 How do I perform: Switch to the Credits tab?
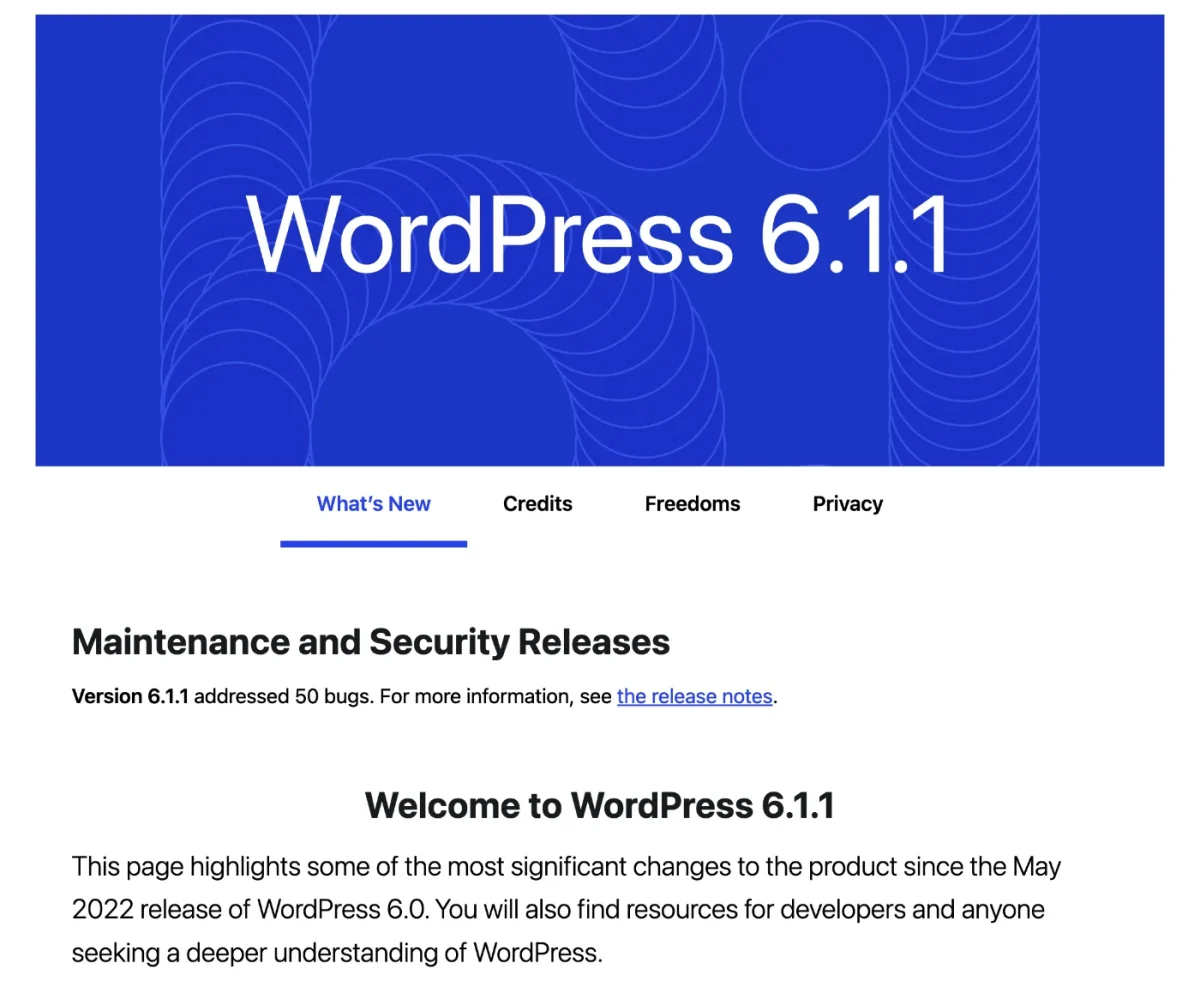click(x=538, y=504)
